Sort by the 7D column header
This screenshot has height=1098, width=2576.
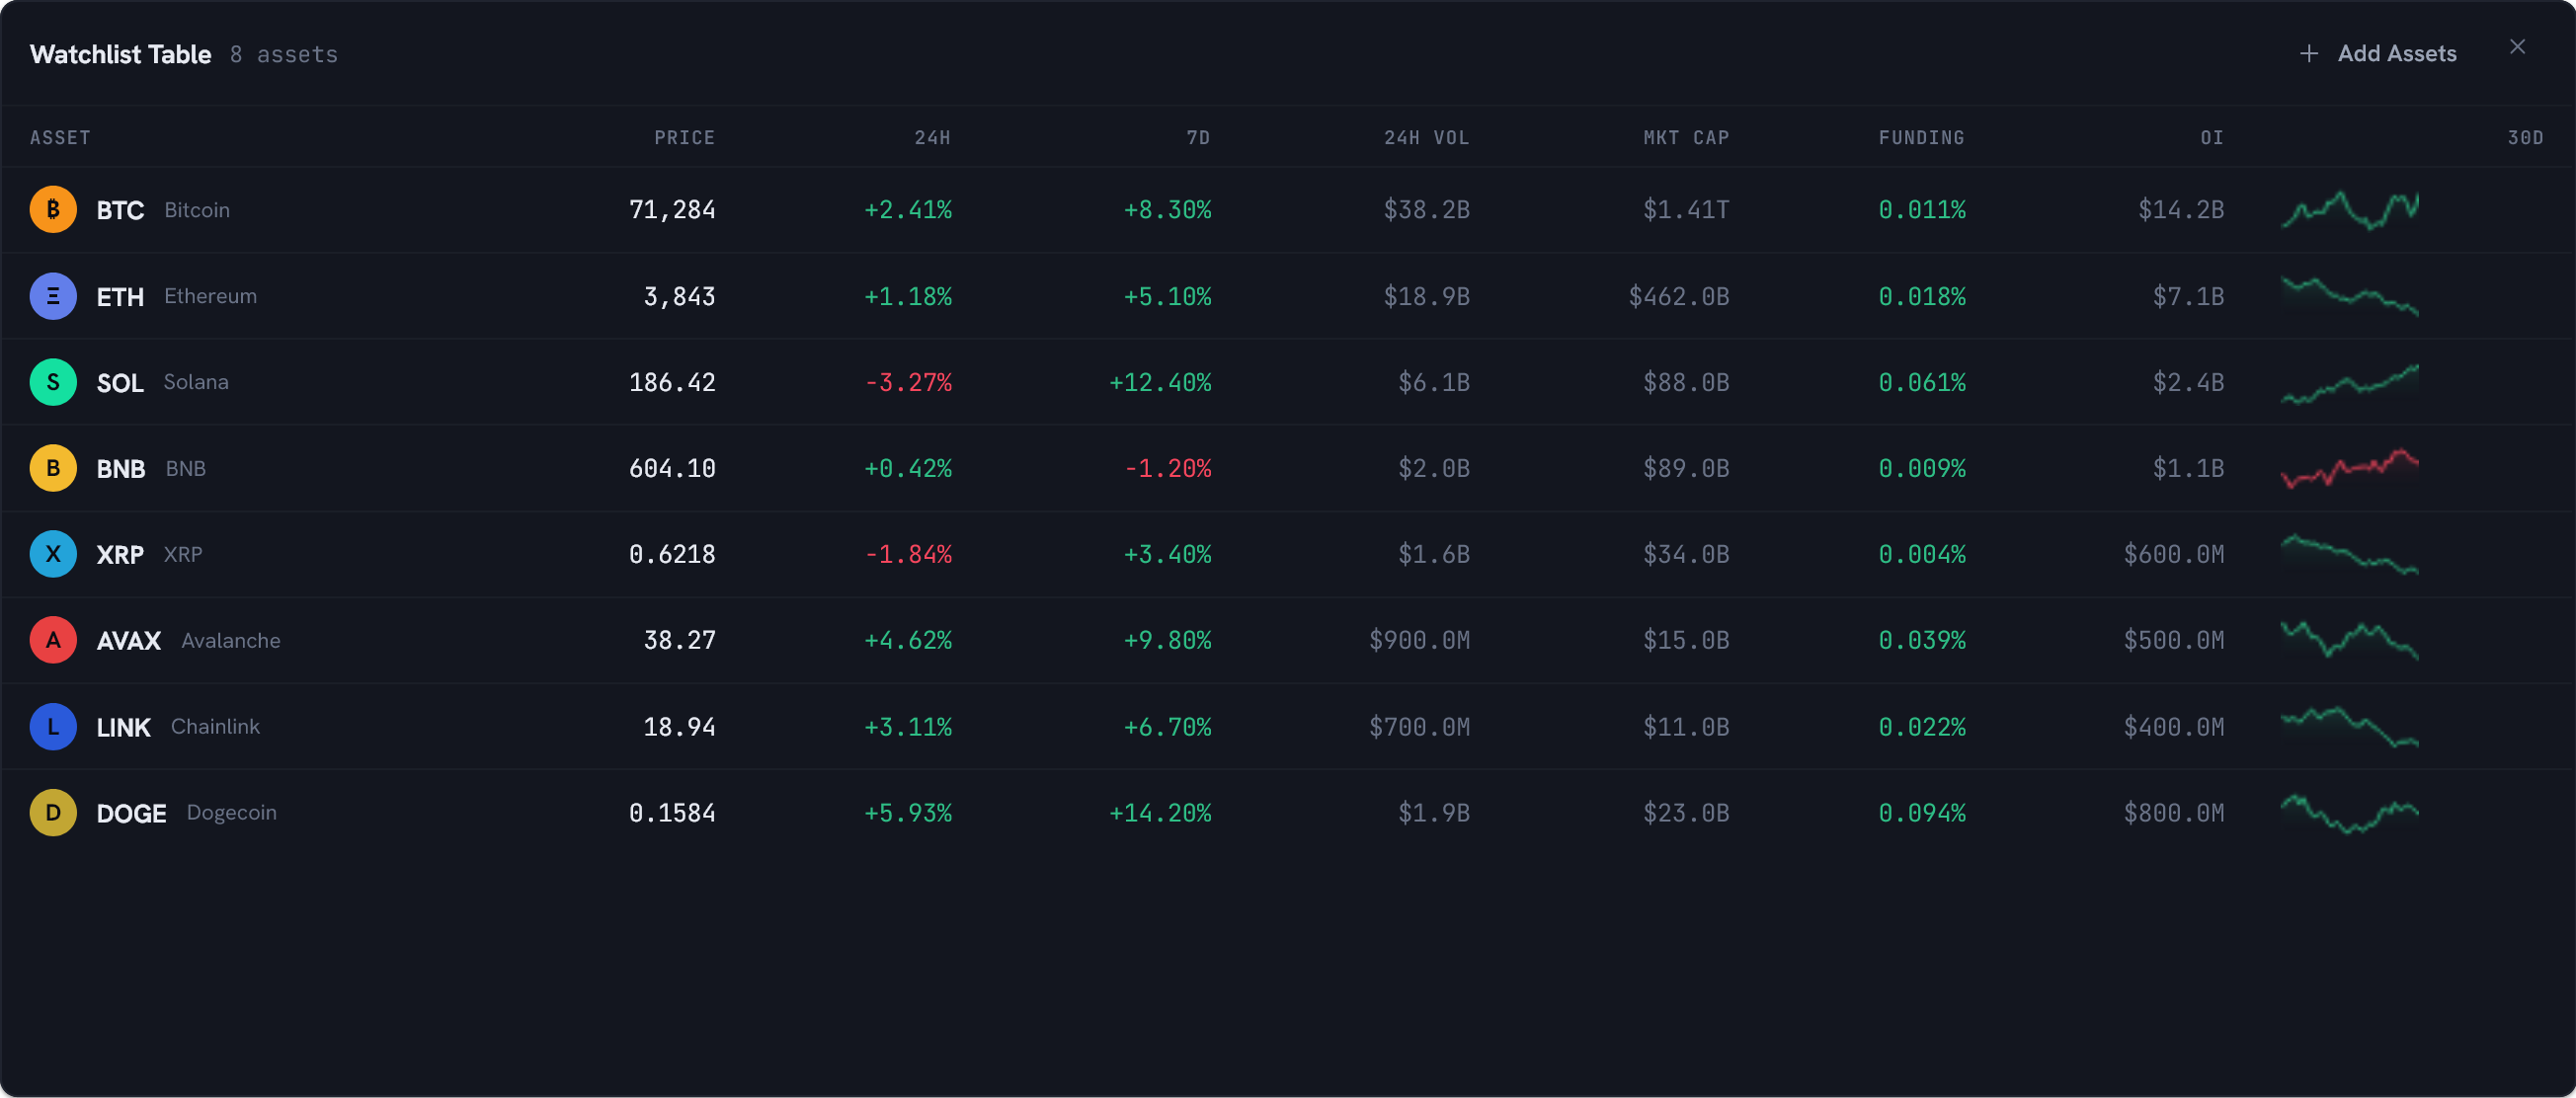coord(1198,138)
